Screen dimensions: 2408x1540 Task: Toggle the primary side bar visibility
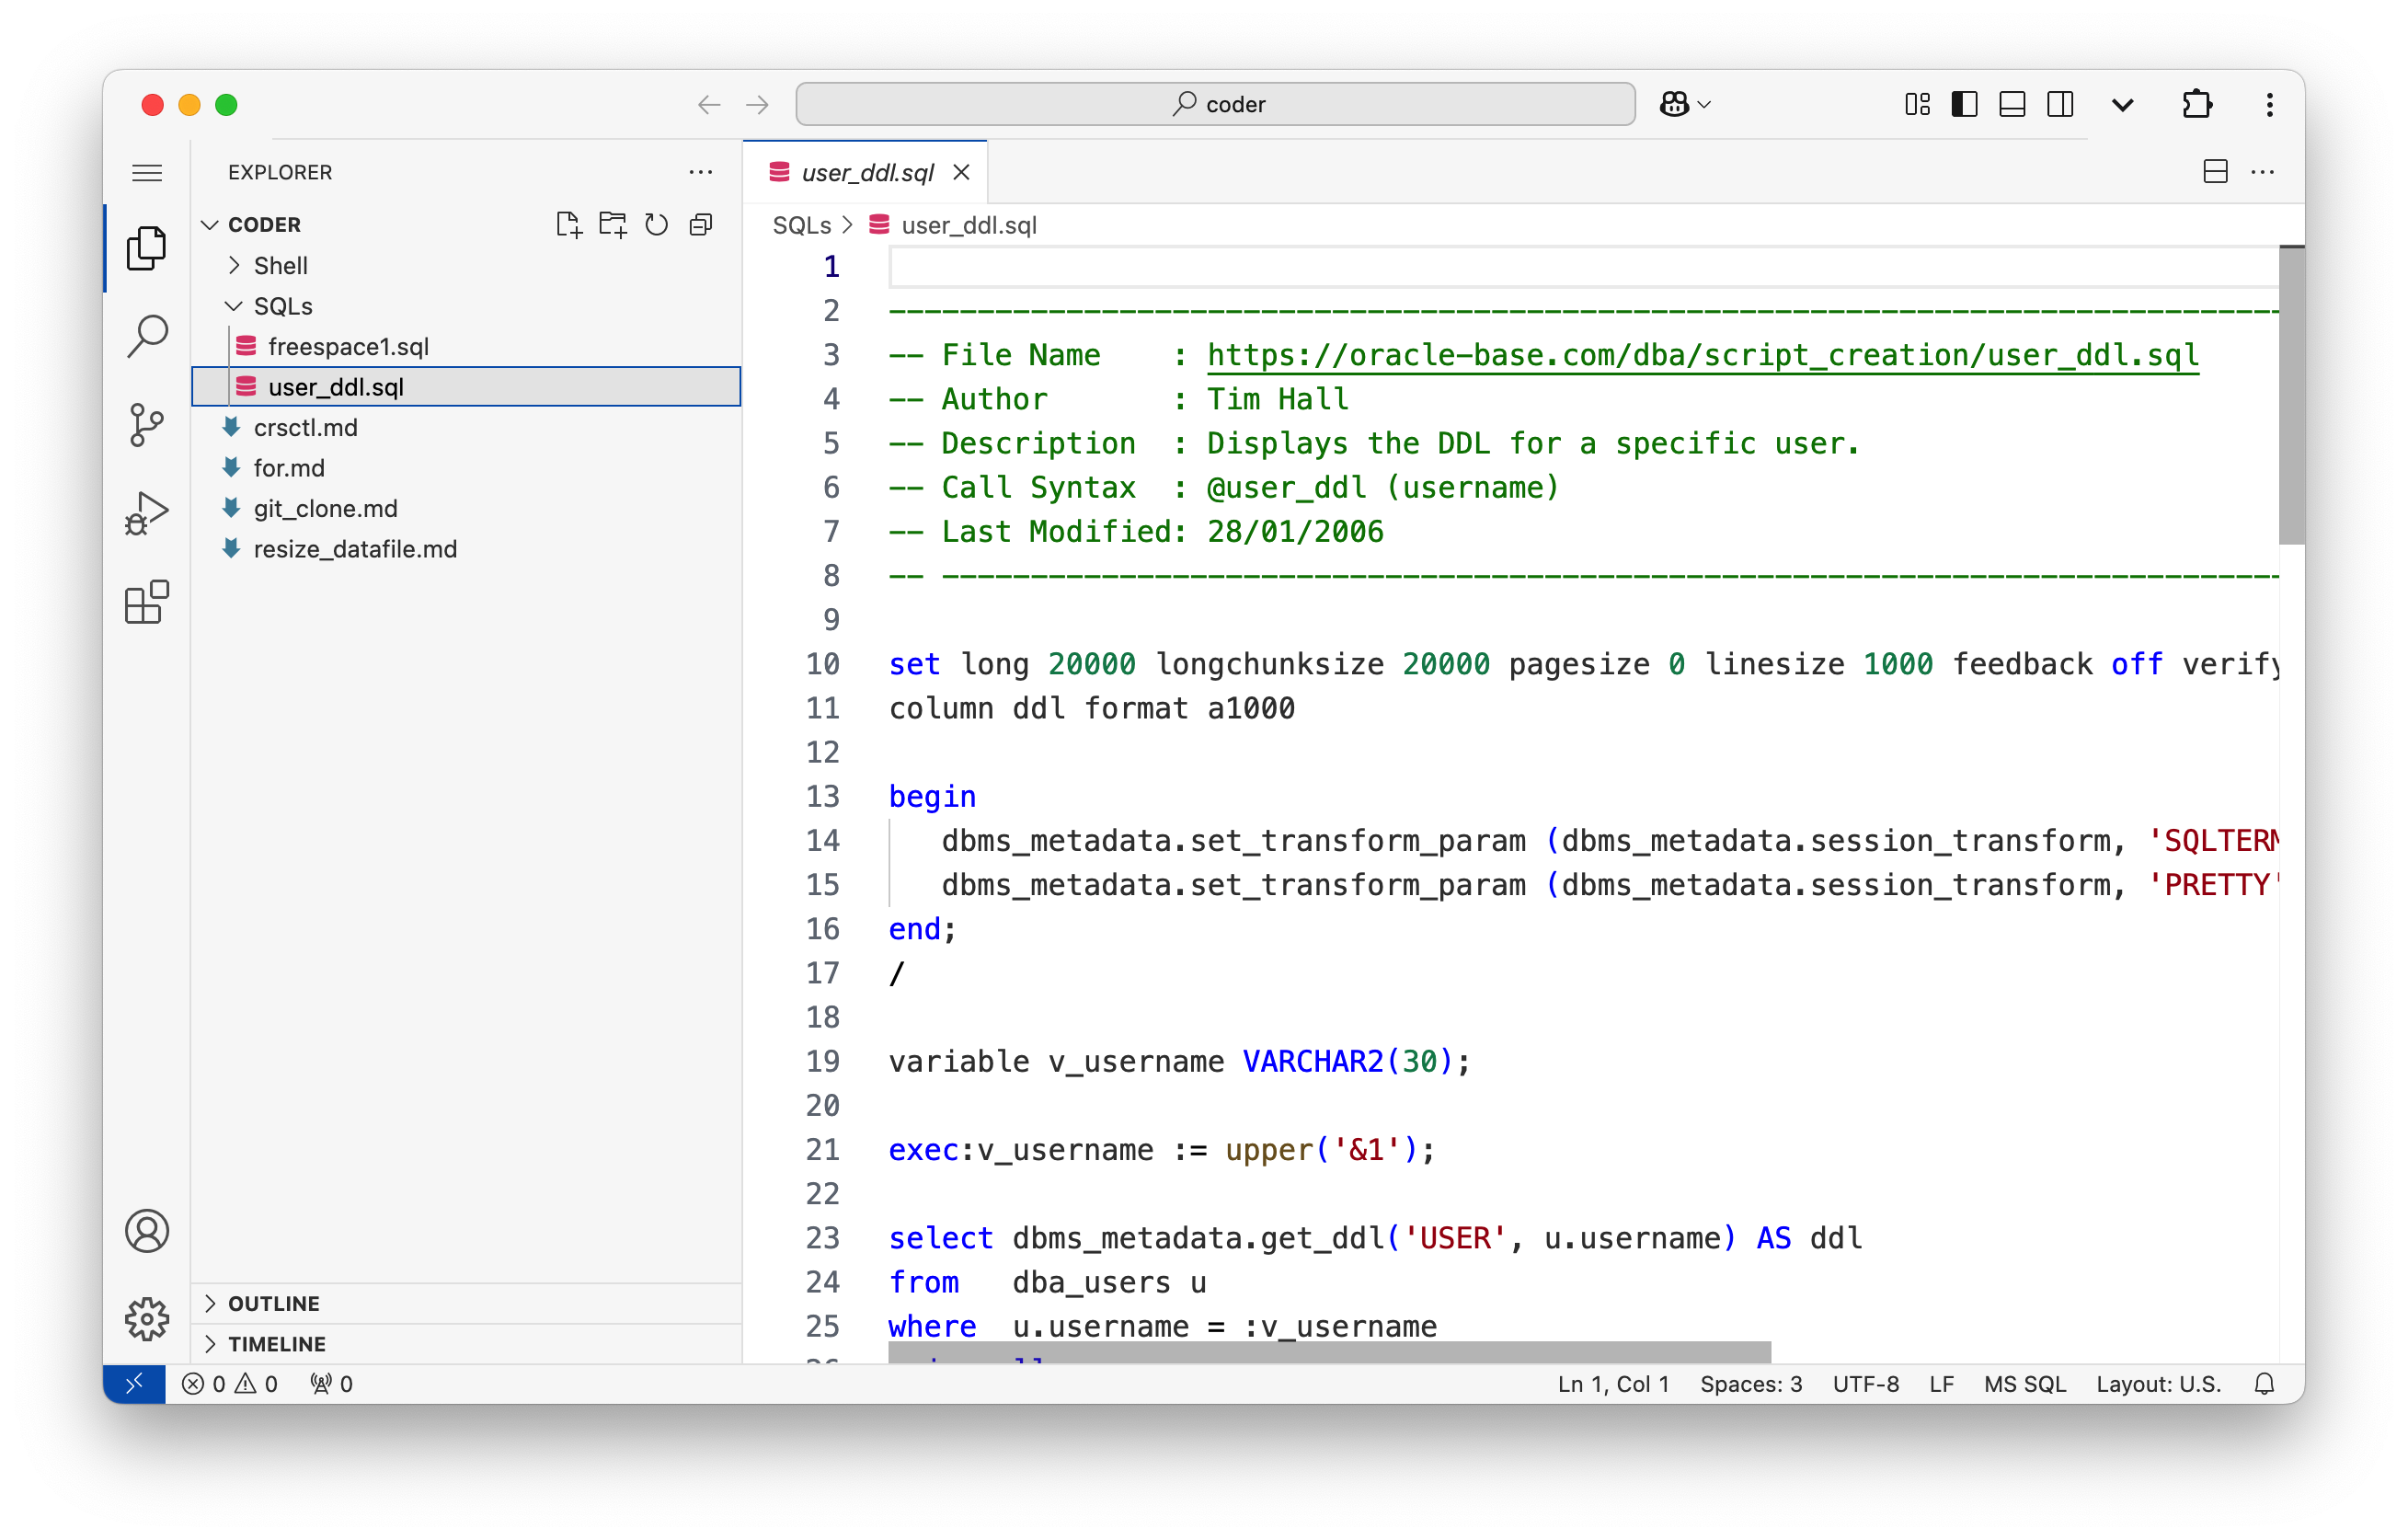(1964, 104)
